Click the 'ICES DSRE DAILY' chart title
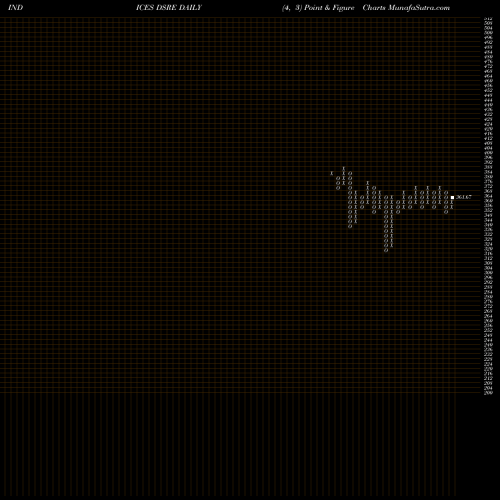The width and height of the screenshot is (500, 500). pos(169,8)
